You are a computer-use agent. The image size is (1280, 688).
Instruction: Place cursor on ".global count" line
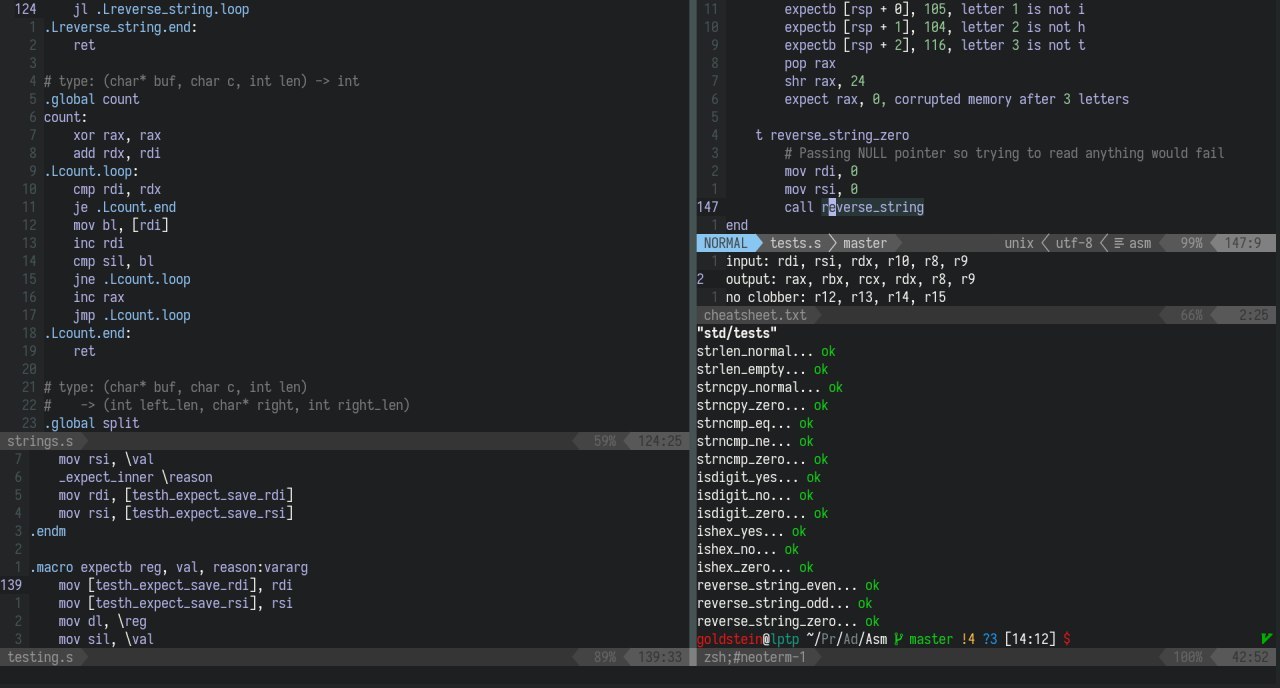pos(92,99)
